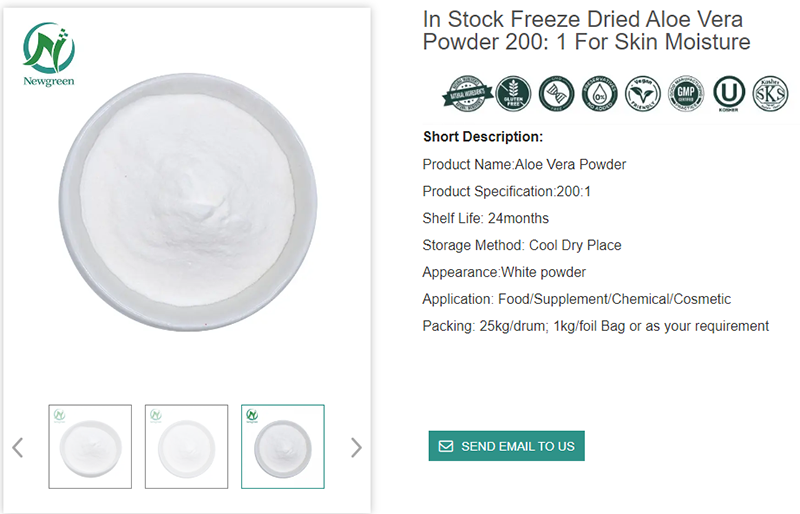Click the Vegan Friendly leaf badge

pos(642,93)
